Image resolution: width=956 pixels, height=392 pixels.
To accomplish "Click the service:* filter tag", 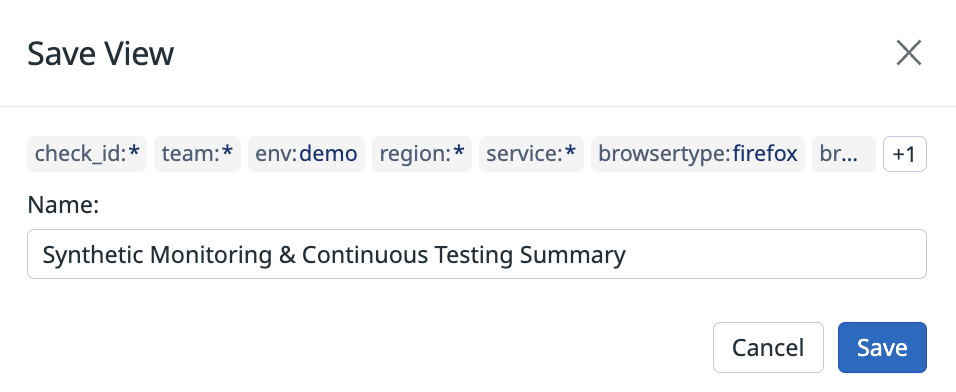I will (532, 154).
